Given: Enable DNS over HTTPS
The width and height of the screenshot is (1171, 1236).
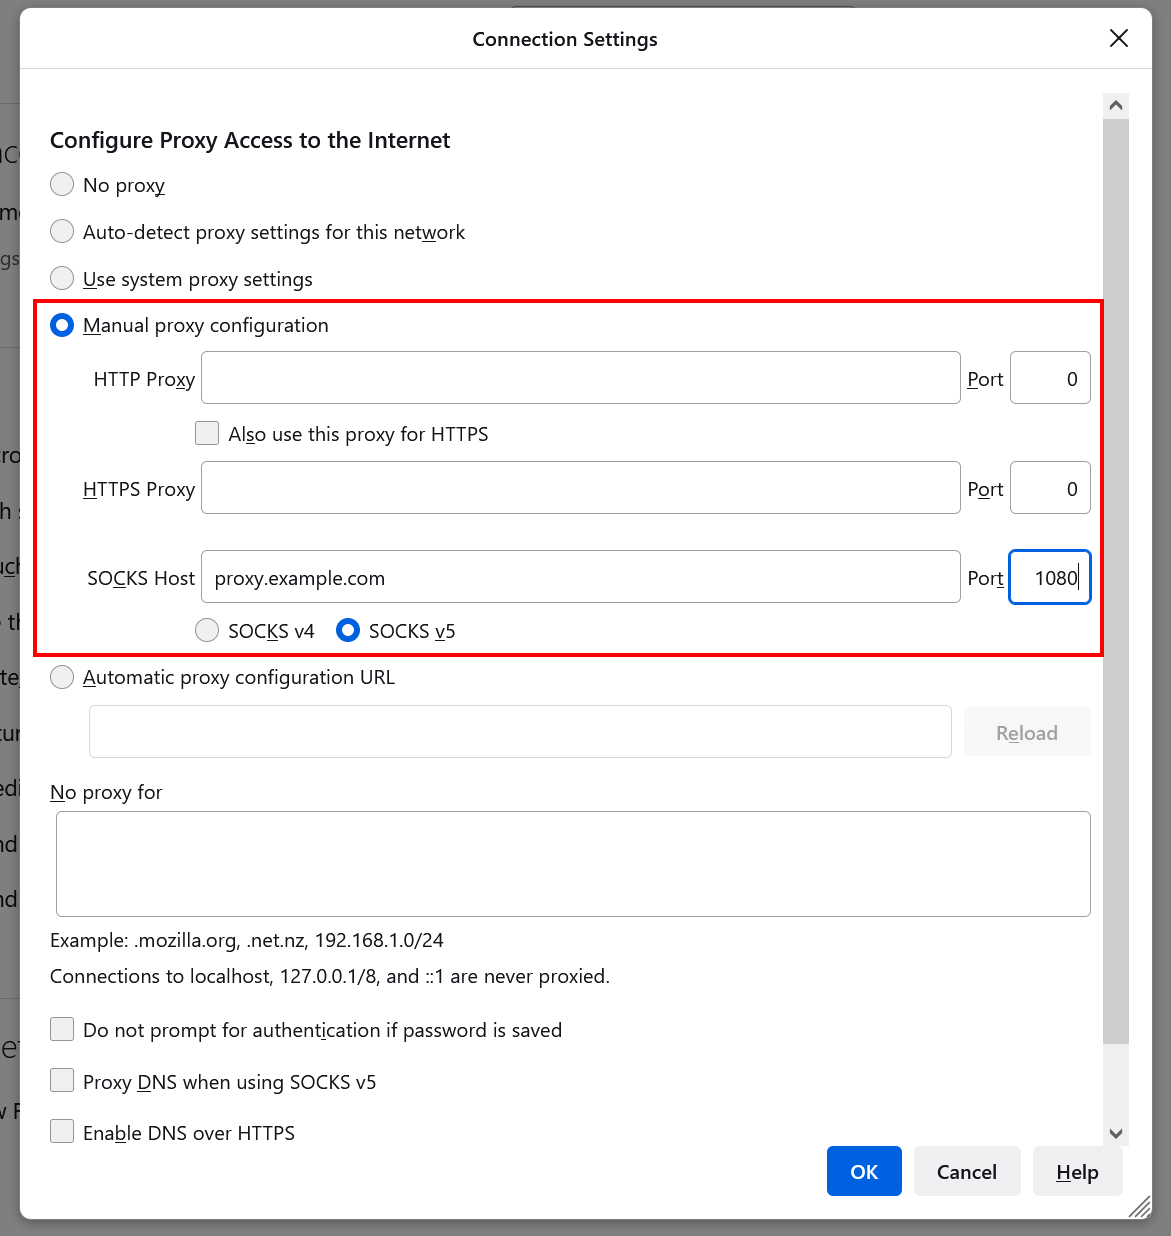Looking at the screenshot, I should 61,1130.
